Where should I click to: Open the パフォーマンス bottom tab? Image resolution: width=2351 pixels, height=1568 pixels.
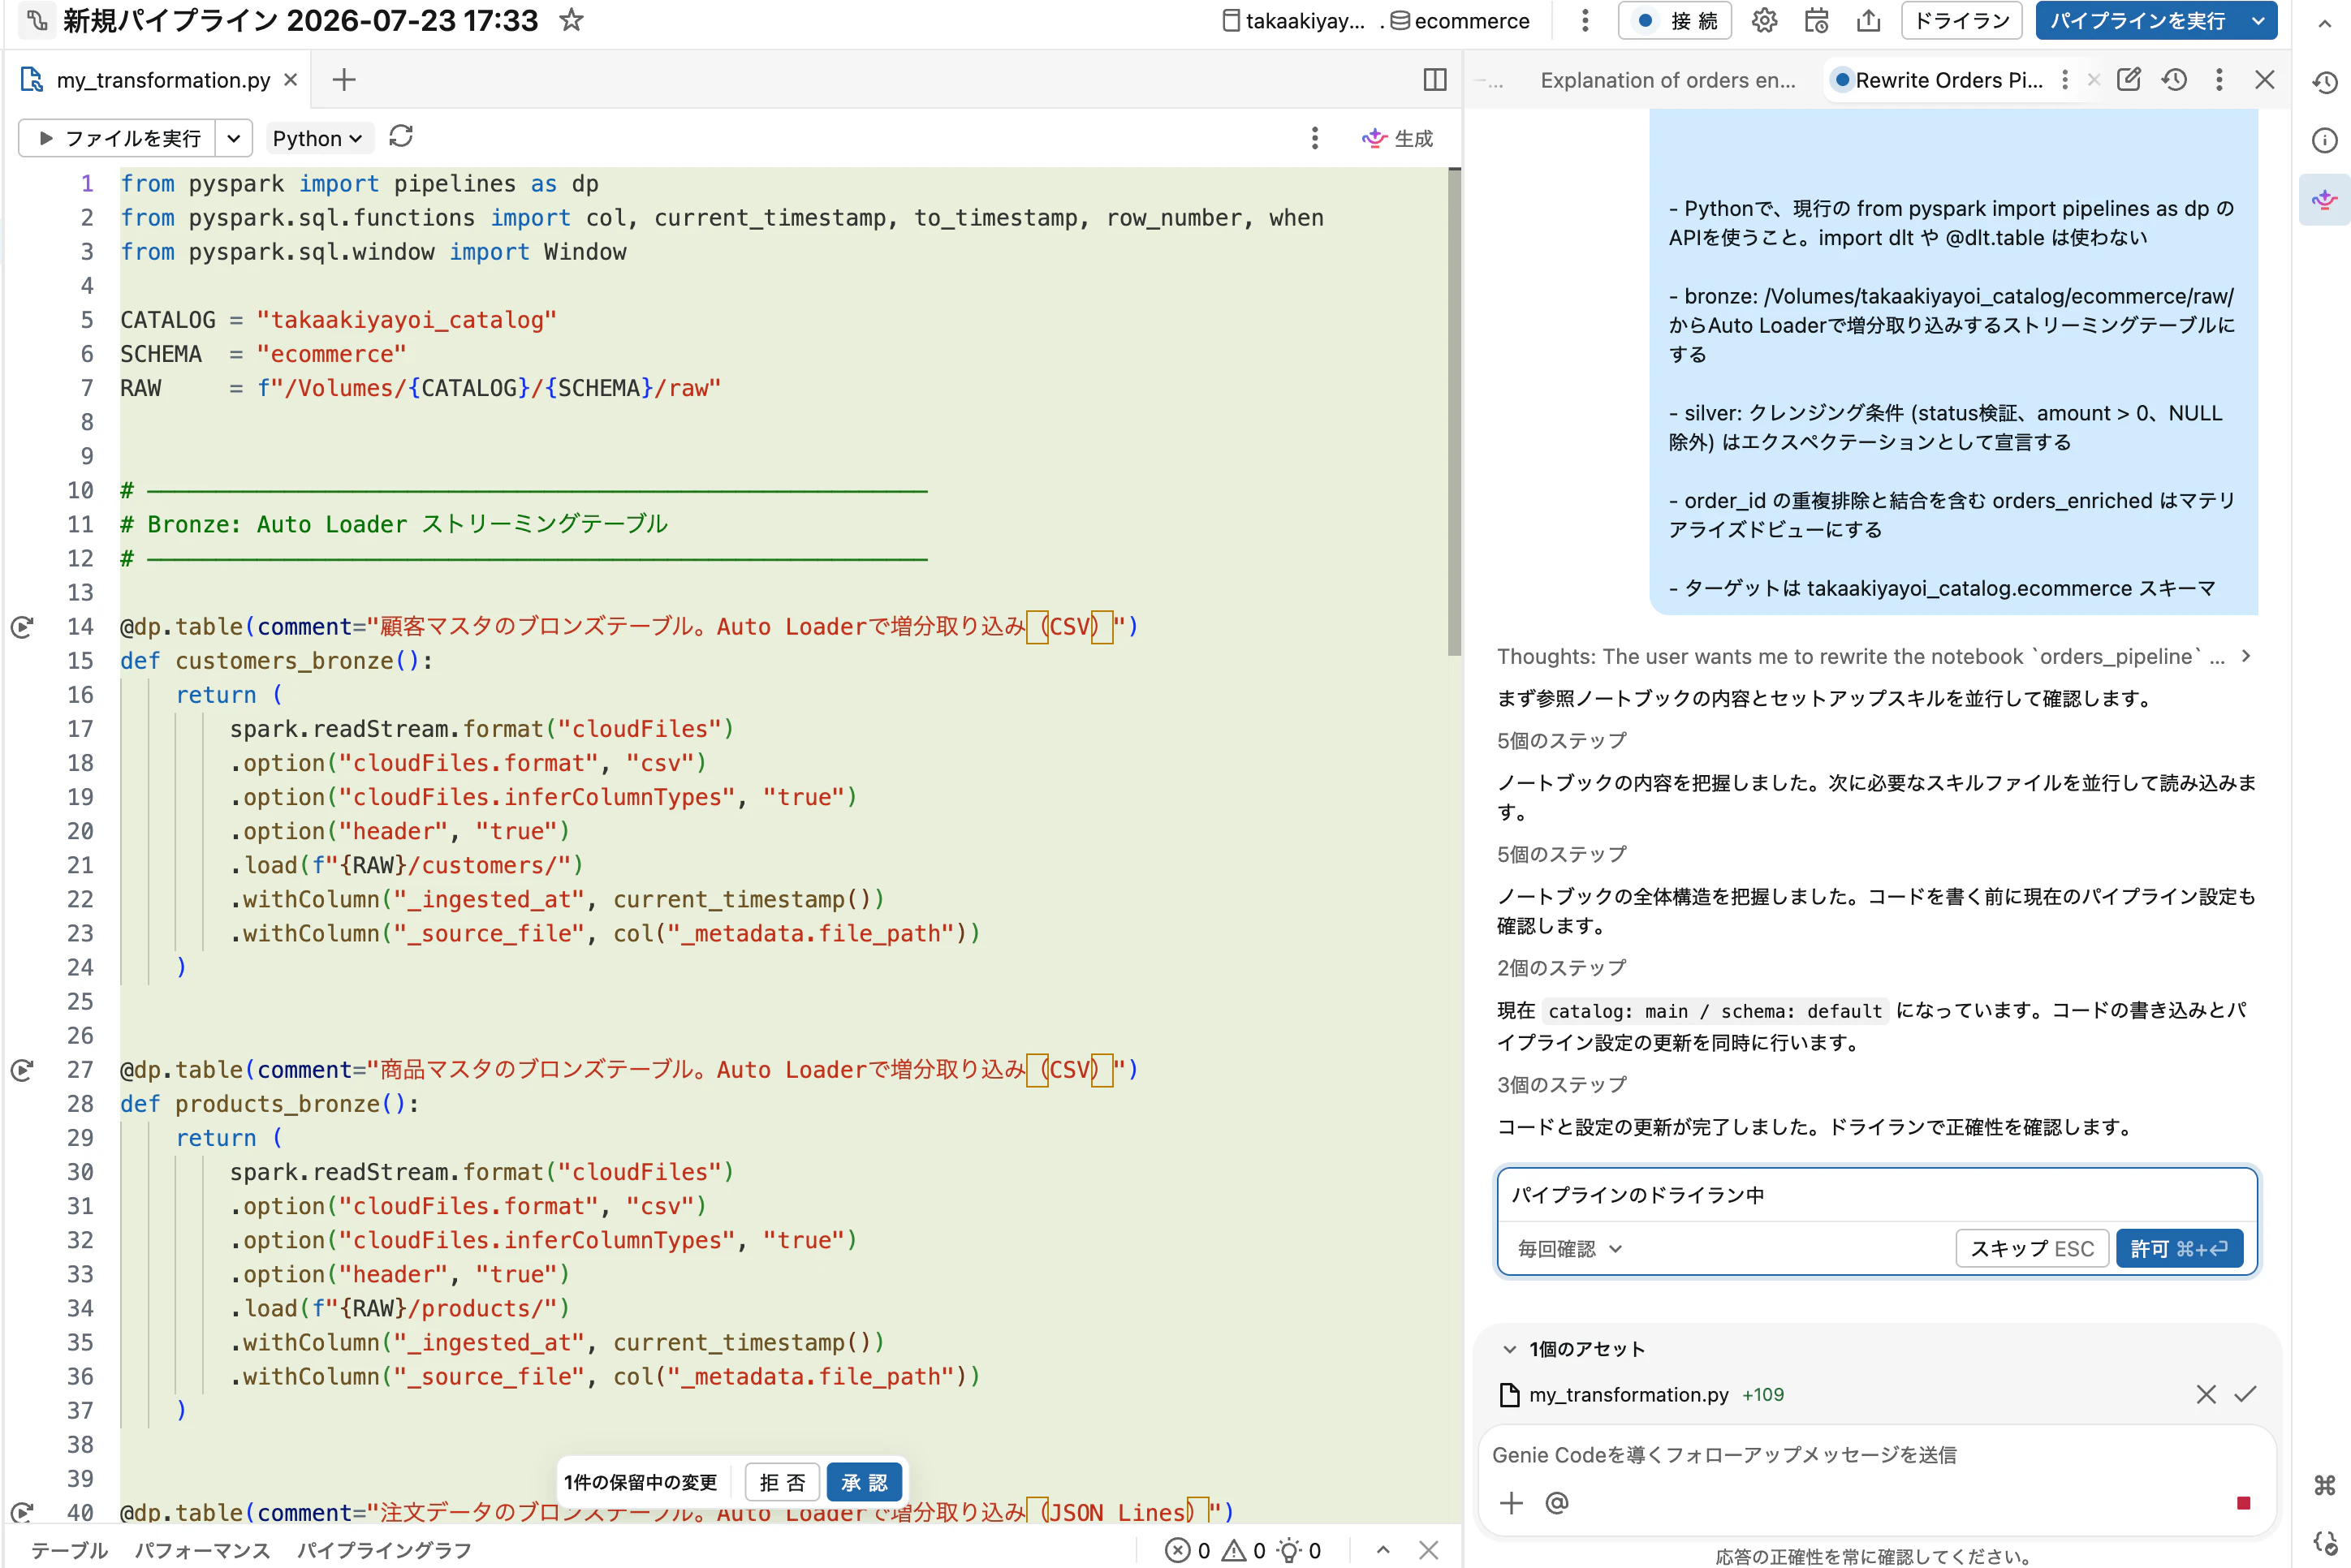(x=202, y=1551)
